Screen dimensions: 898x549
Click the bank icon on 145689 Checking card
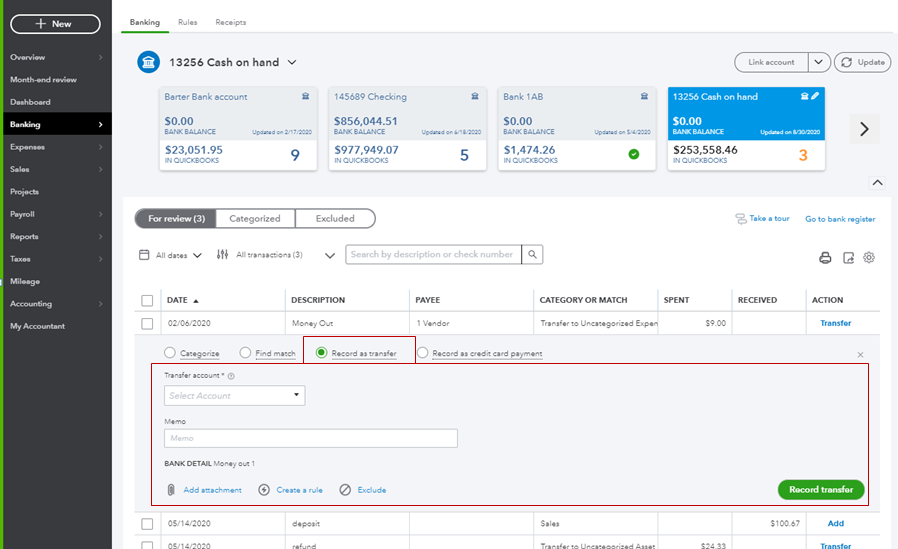click(x=475, y=96)
